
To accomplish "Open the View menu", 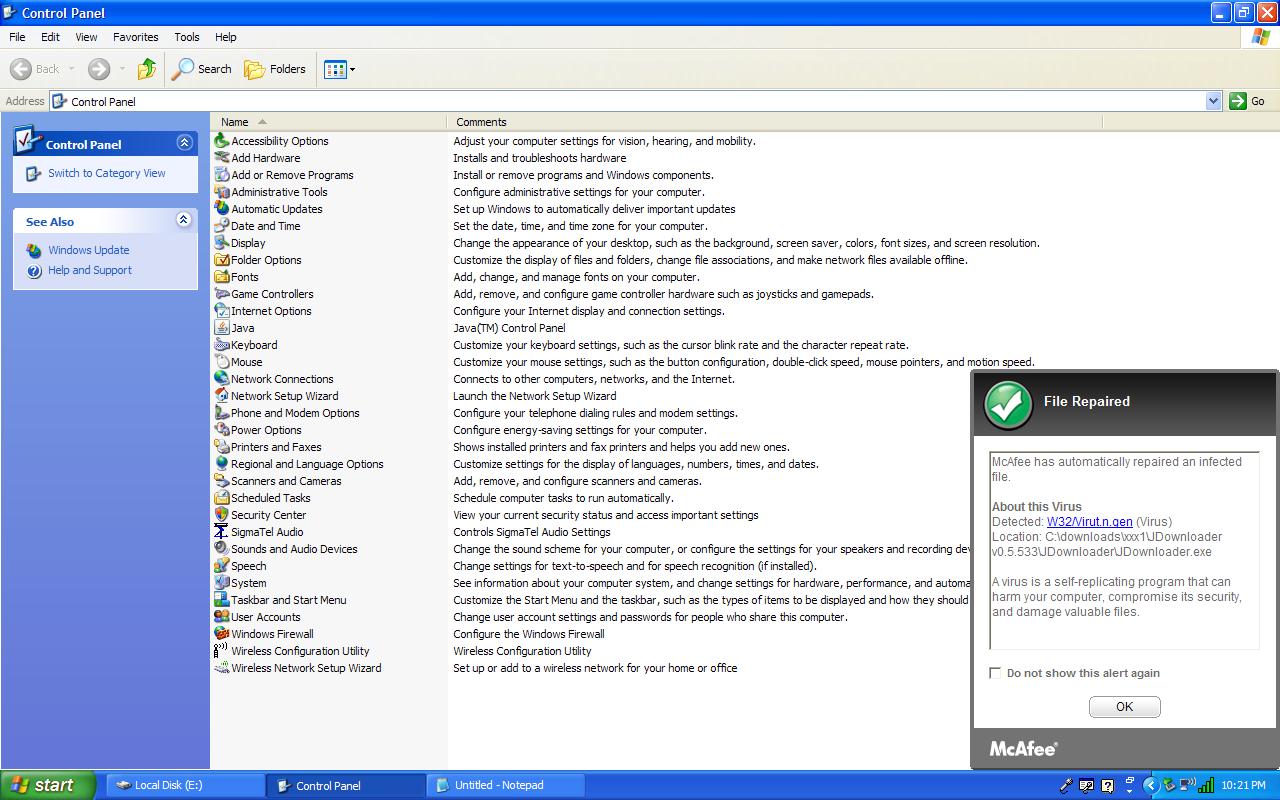I will [x=87, y=37].
